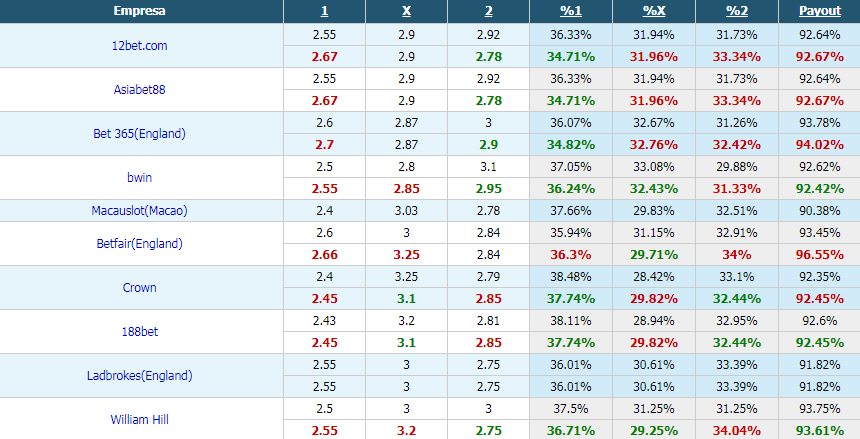Open the Betfair(England) link
Image resolution: width=860 pixels, height=439 pixels.
coord(139,244)
